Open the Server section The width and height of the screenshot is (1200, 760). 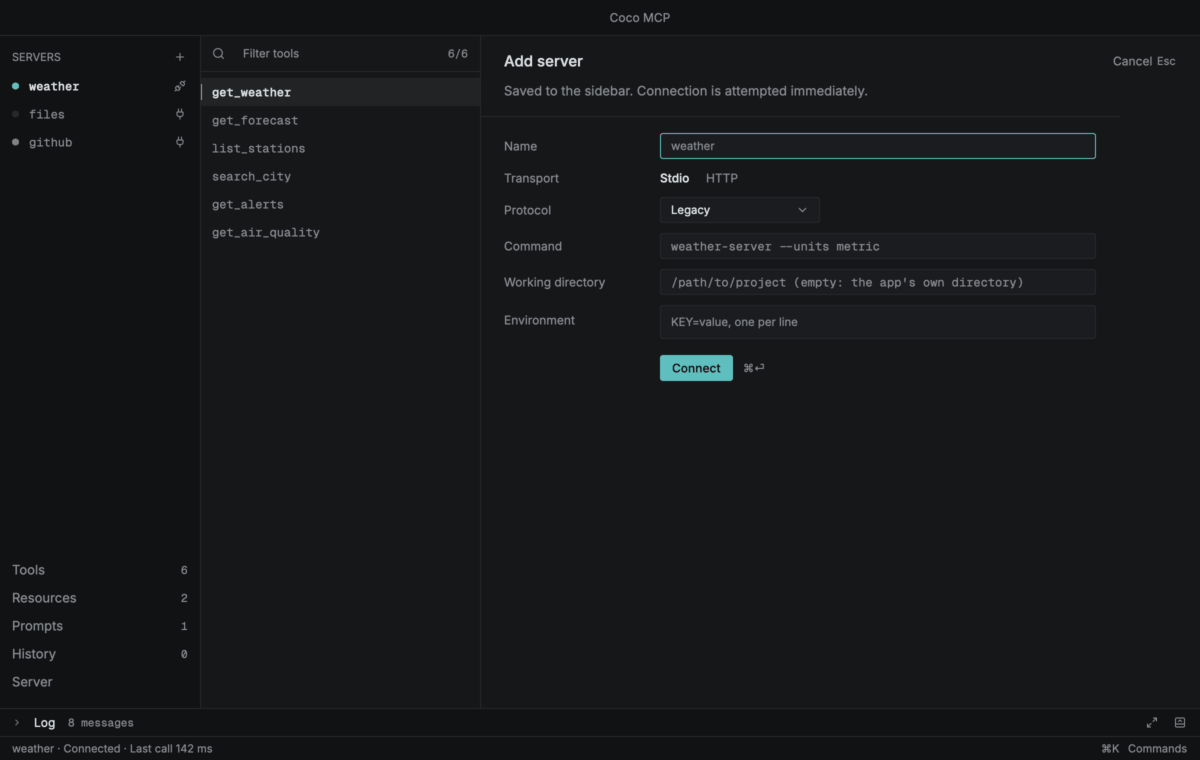point(100,682)
